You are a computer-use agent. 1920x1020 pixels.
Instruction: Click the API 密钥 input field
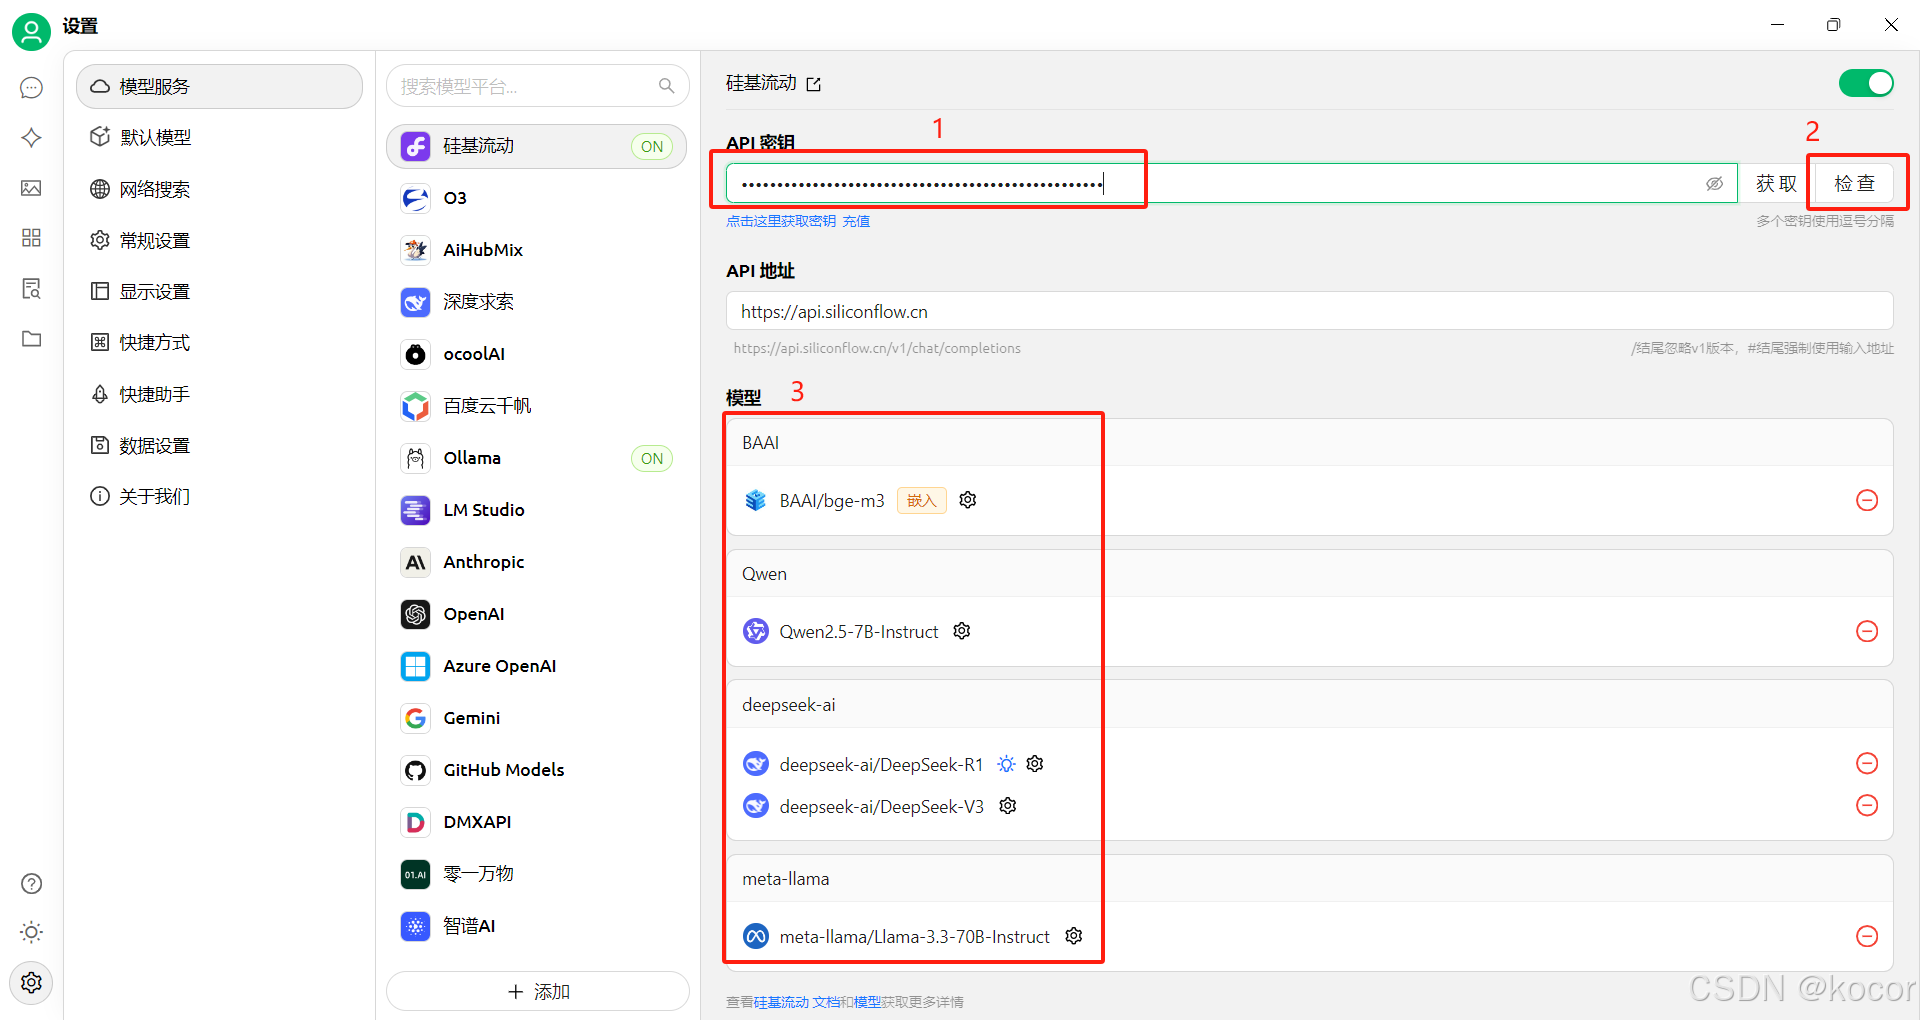click(x=1232, y=184)
